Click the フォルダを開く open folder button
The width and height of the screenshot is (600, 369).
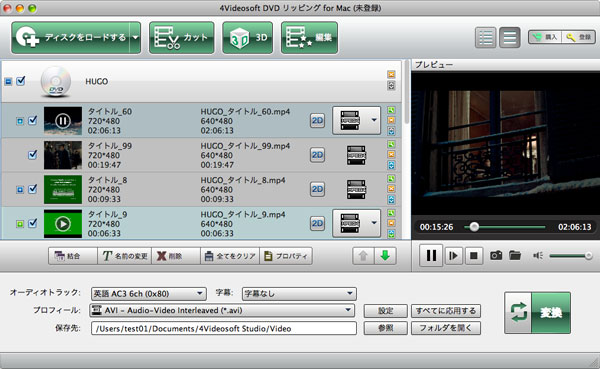click(x=446, y=328)
